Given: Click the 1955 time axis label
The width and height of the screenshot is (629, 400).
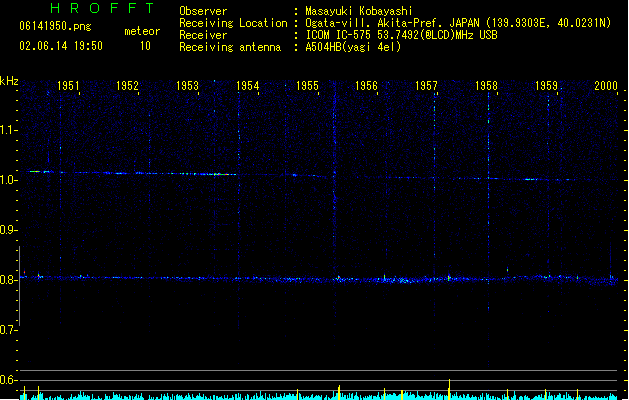Looking at the screenshot, I should [x=307, y=86].
